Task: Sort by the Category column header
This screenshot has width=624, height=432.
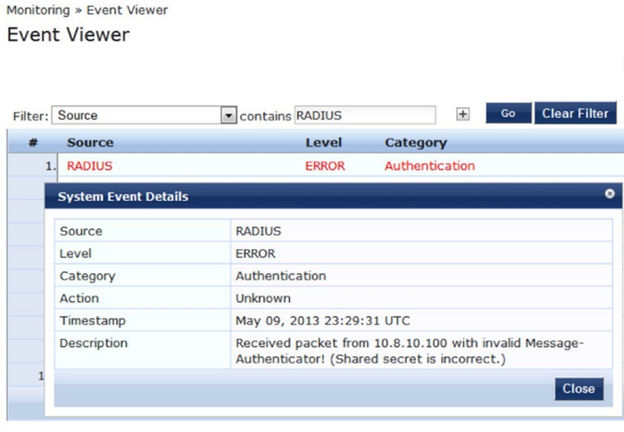Action: pos(415,143)
